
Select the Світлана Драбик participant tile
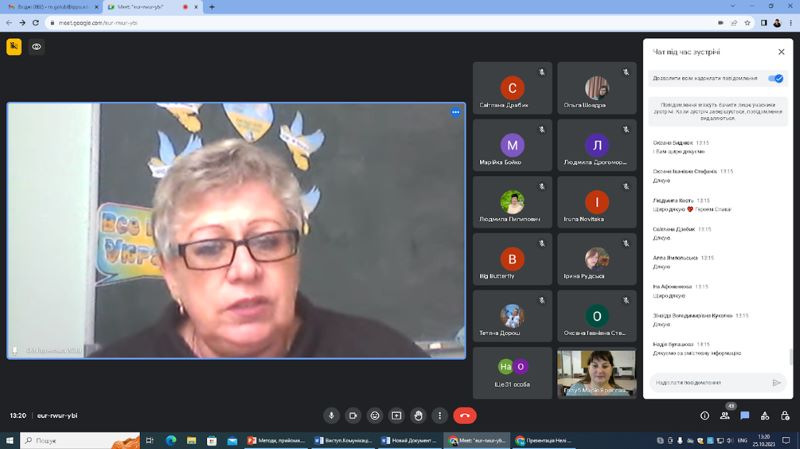[x=512, y=88]
